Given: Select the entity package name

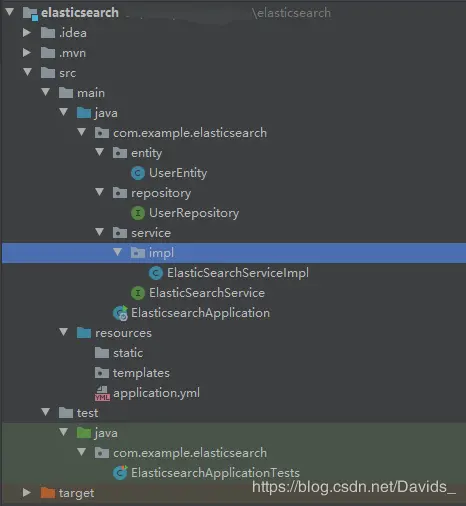Looking at the screenshot, I should [147, 153].
